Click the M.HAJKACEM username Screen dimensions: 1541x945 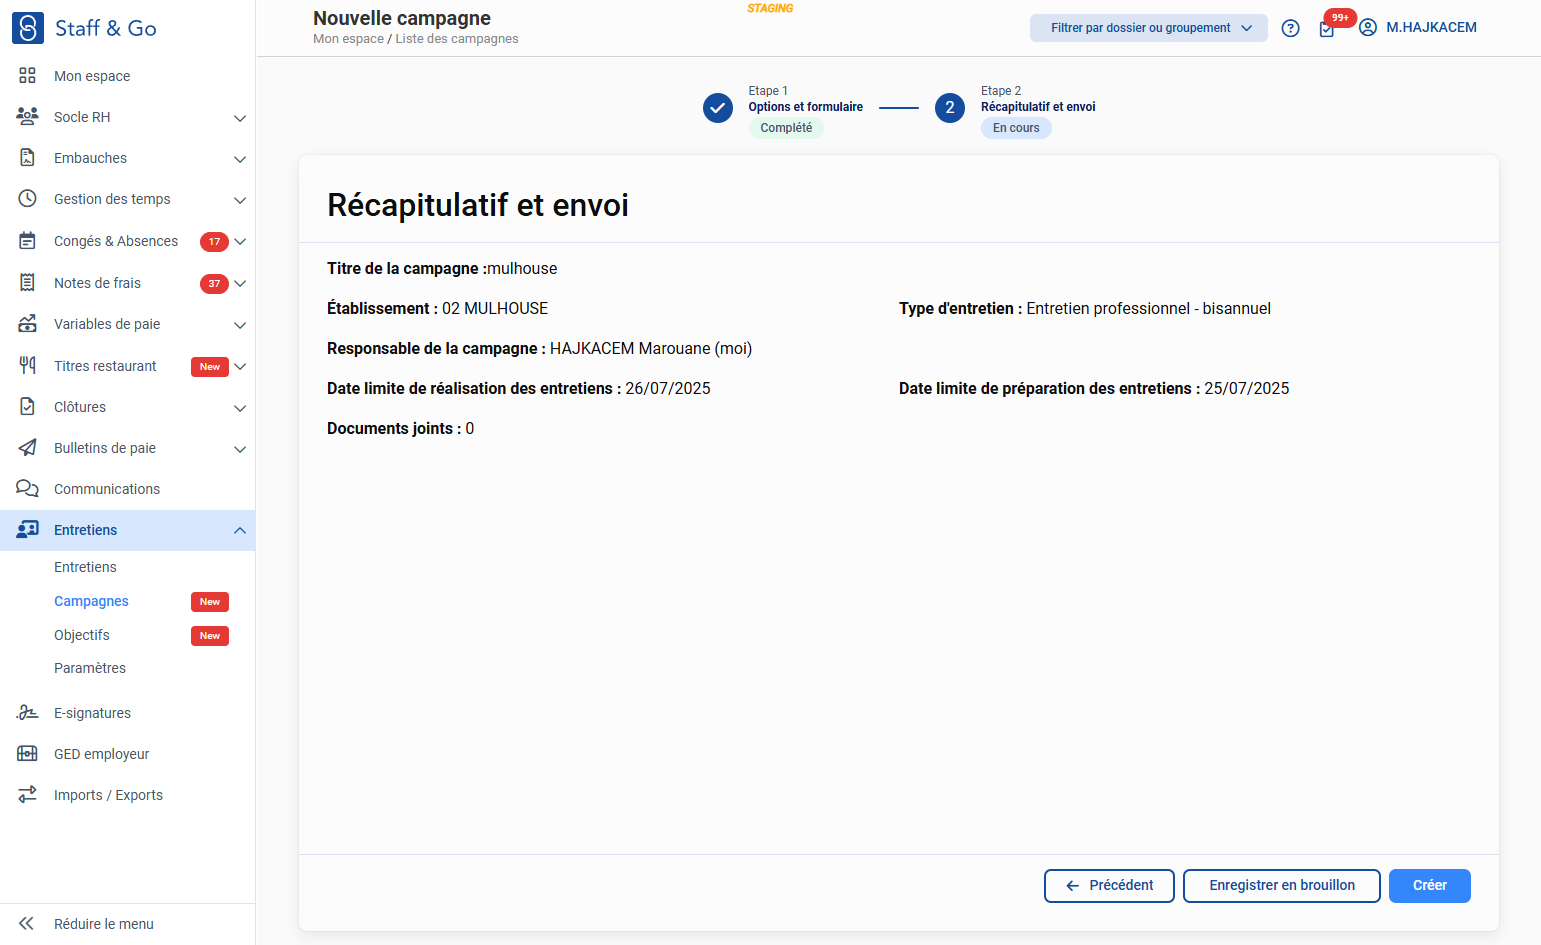click(x=1431, y=28)
